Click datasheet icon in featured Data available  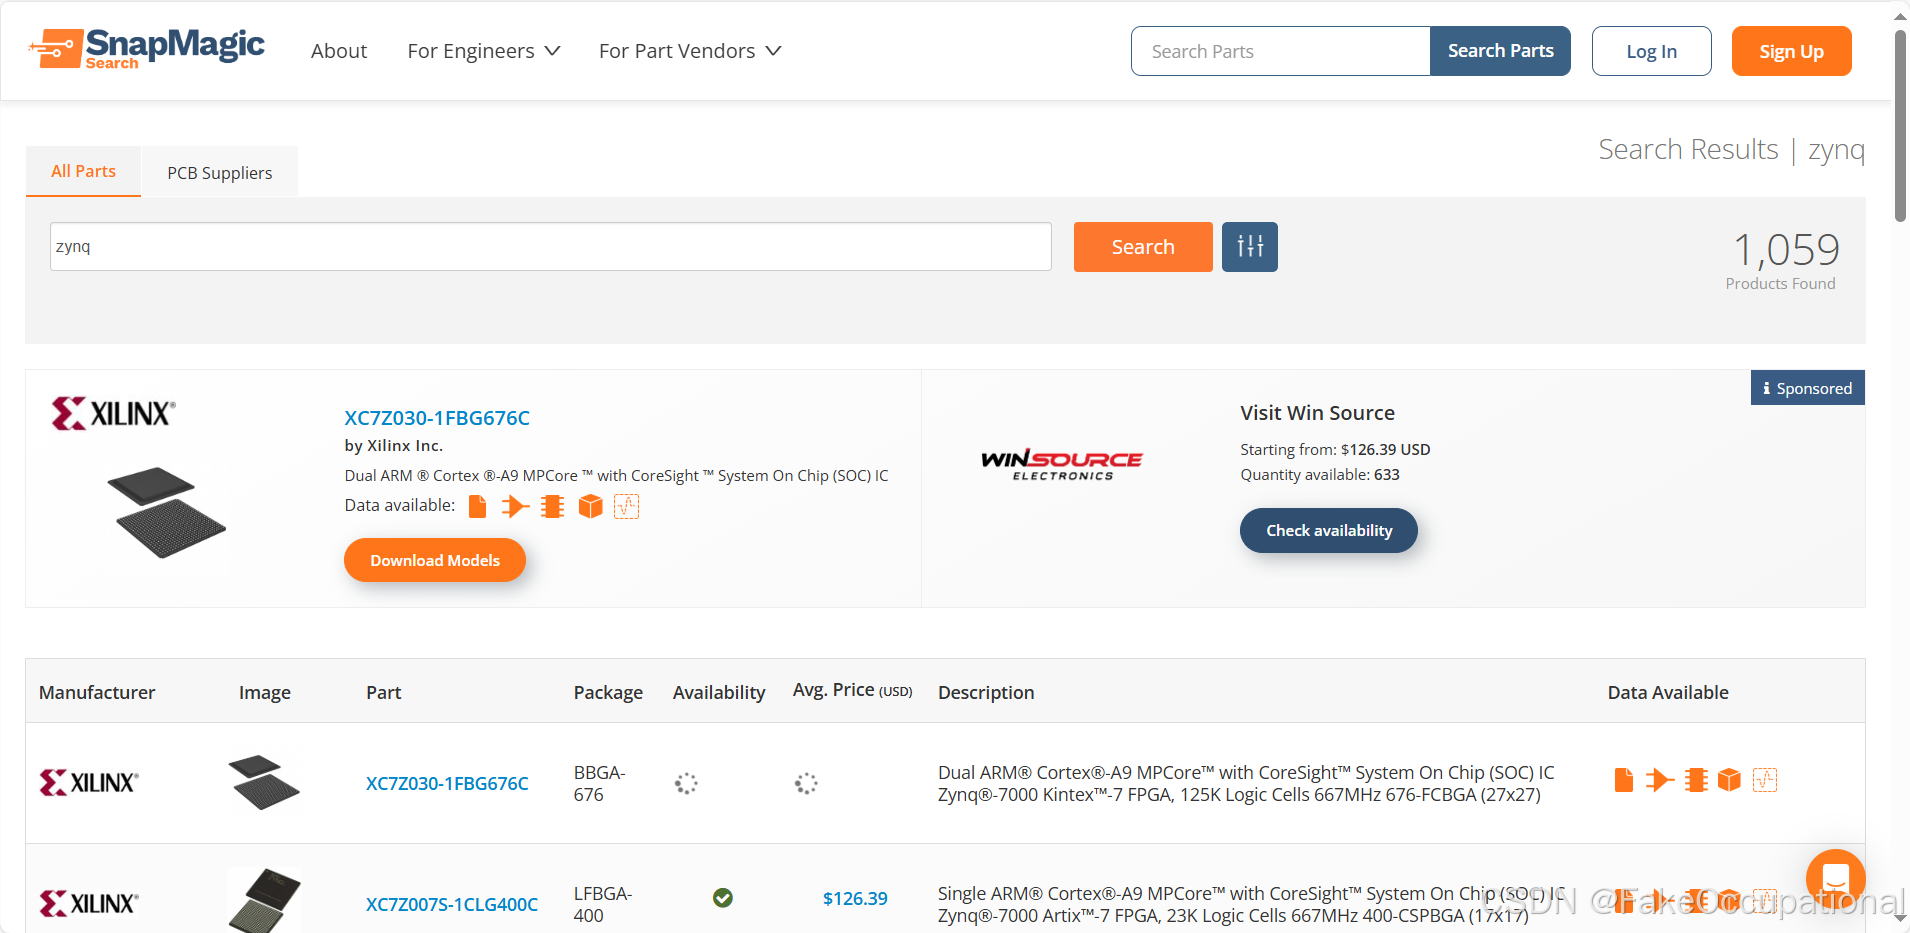(478, 507)
